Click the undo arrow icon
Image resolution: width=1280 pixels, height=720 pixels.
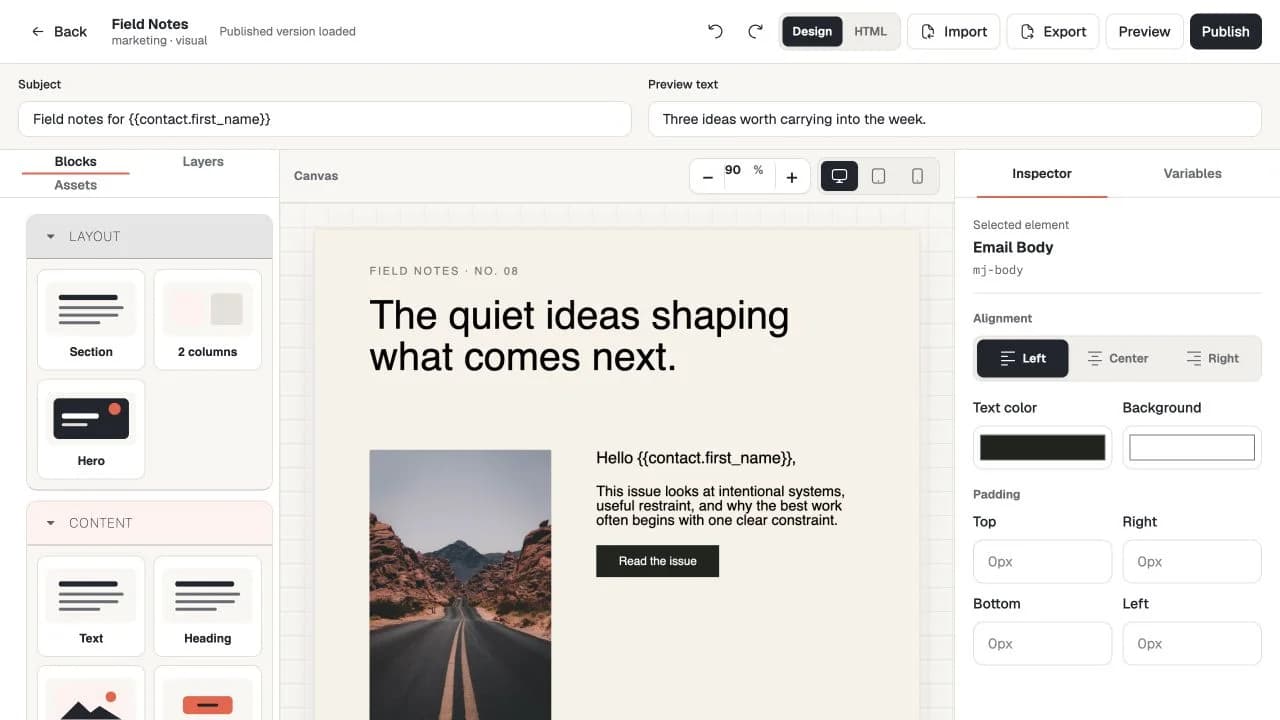click(715, 31)
